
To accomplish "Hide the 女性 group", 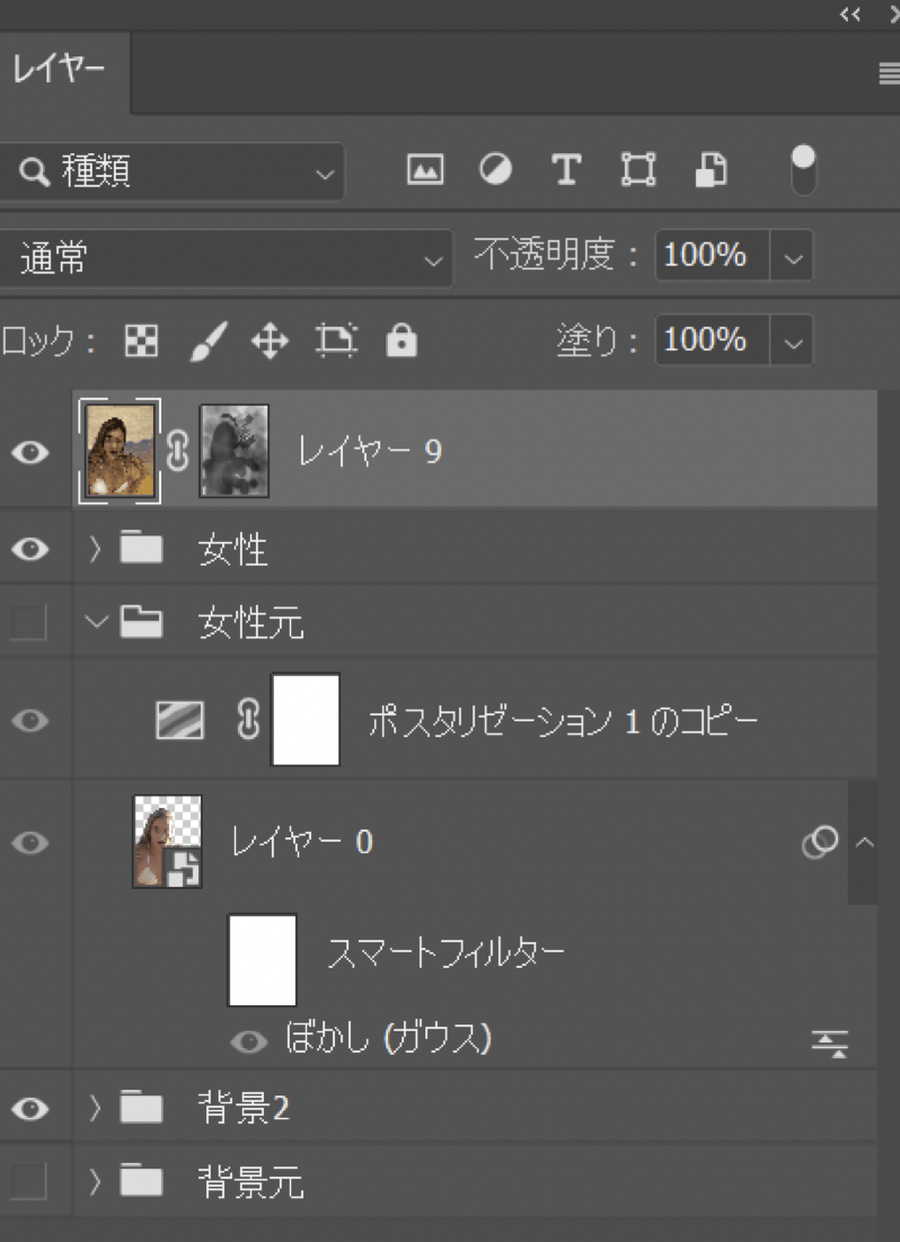I will coord(30,548).
